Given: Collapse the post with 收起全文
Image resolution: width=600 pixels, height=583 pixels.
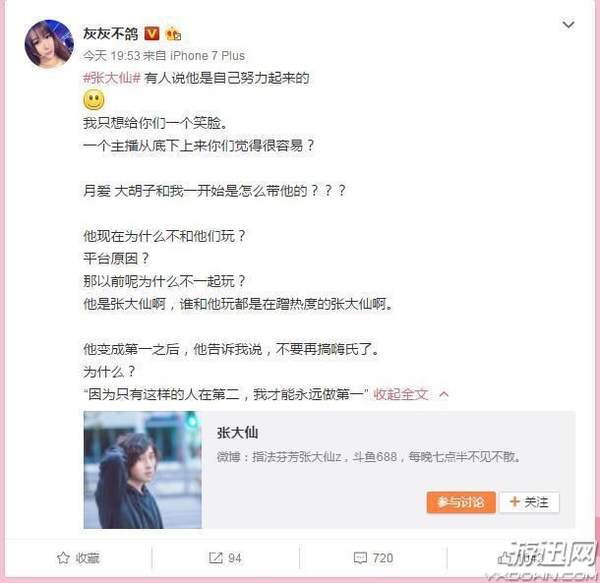Looking at the screenshot, I should pyautogui.click(x=400, y=394).
